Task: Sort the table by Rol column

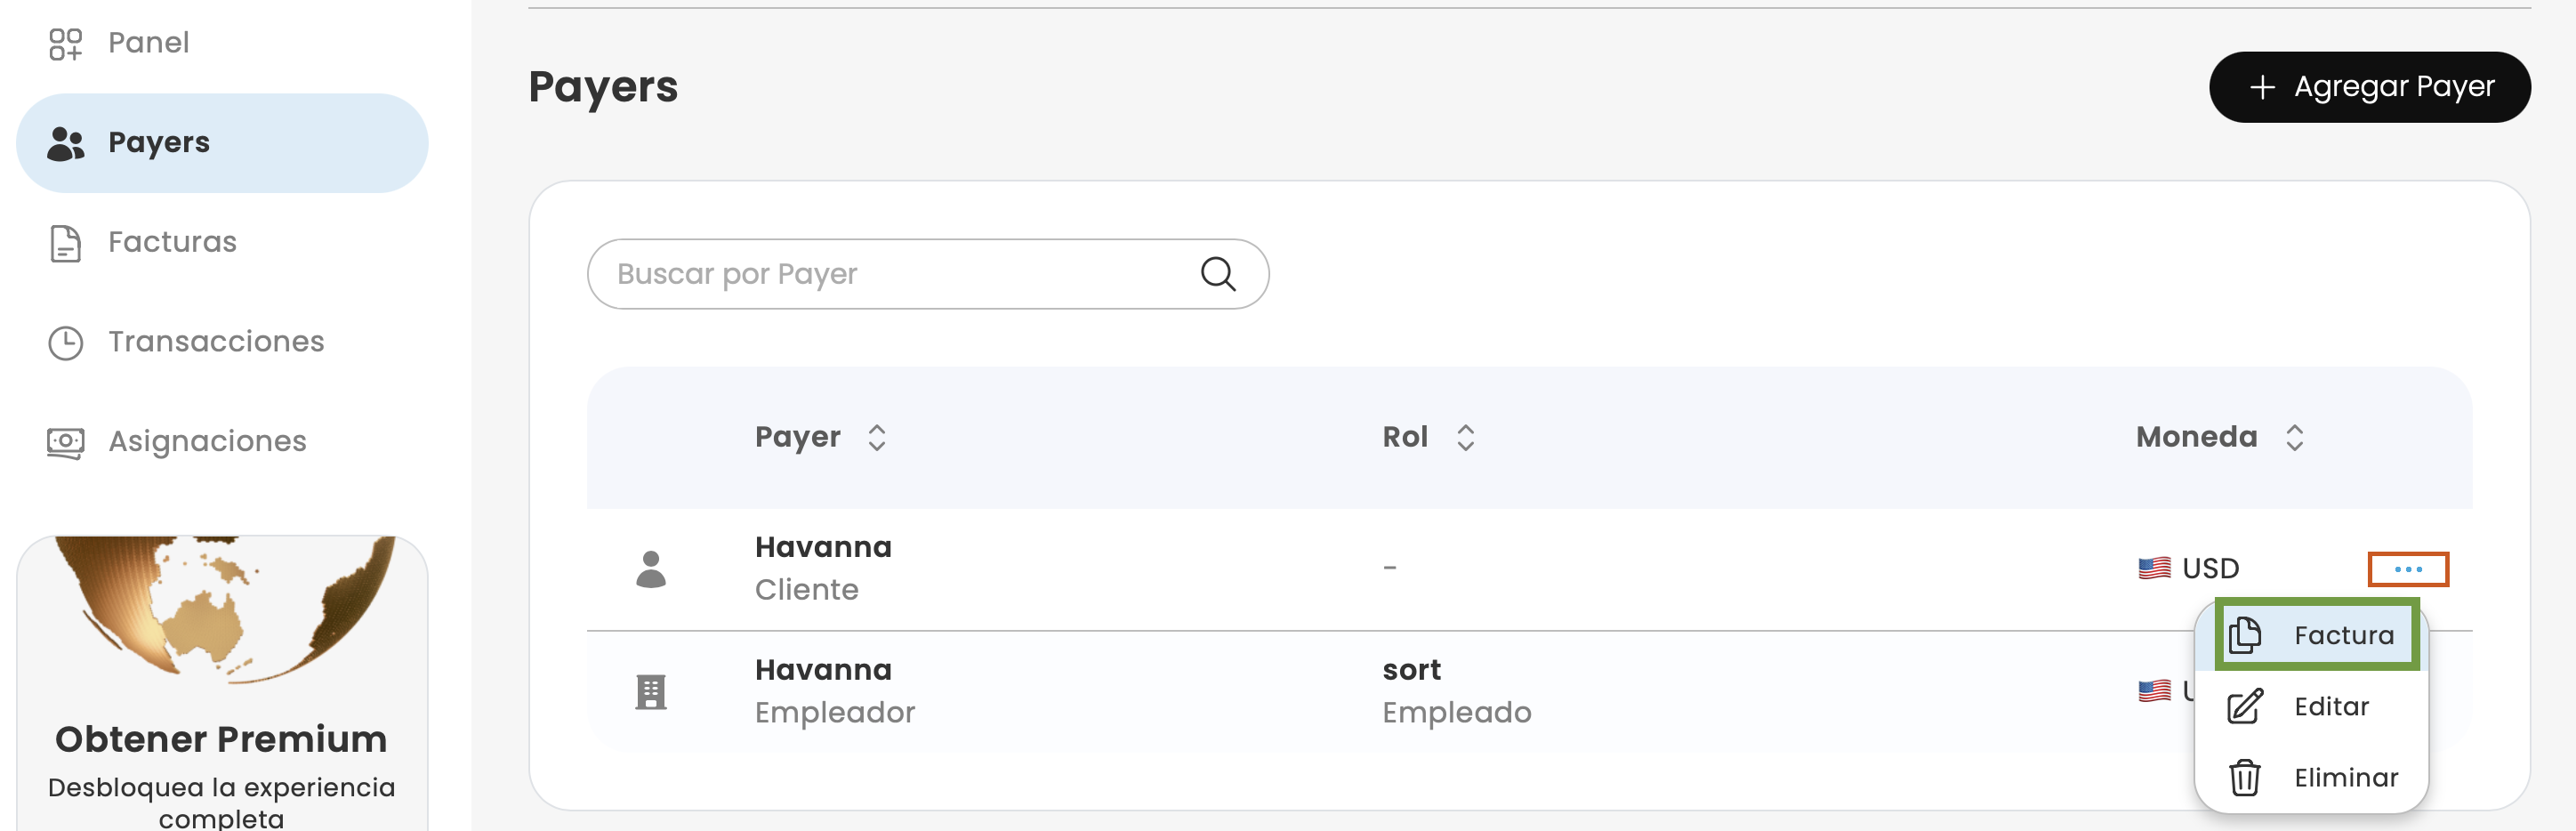Action: point(1465,437)
